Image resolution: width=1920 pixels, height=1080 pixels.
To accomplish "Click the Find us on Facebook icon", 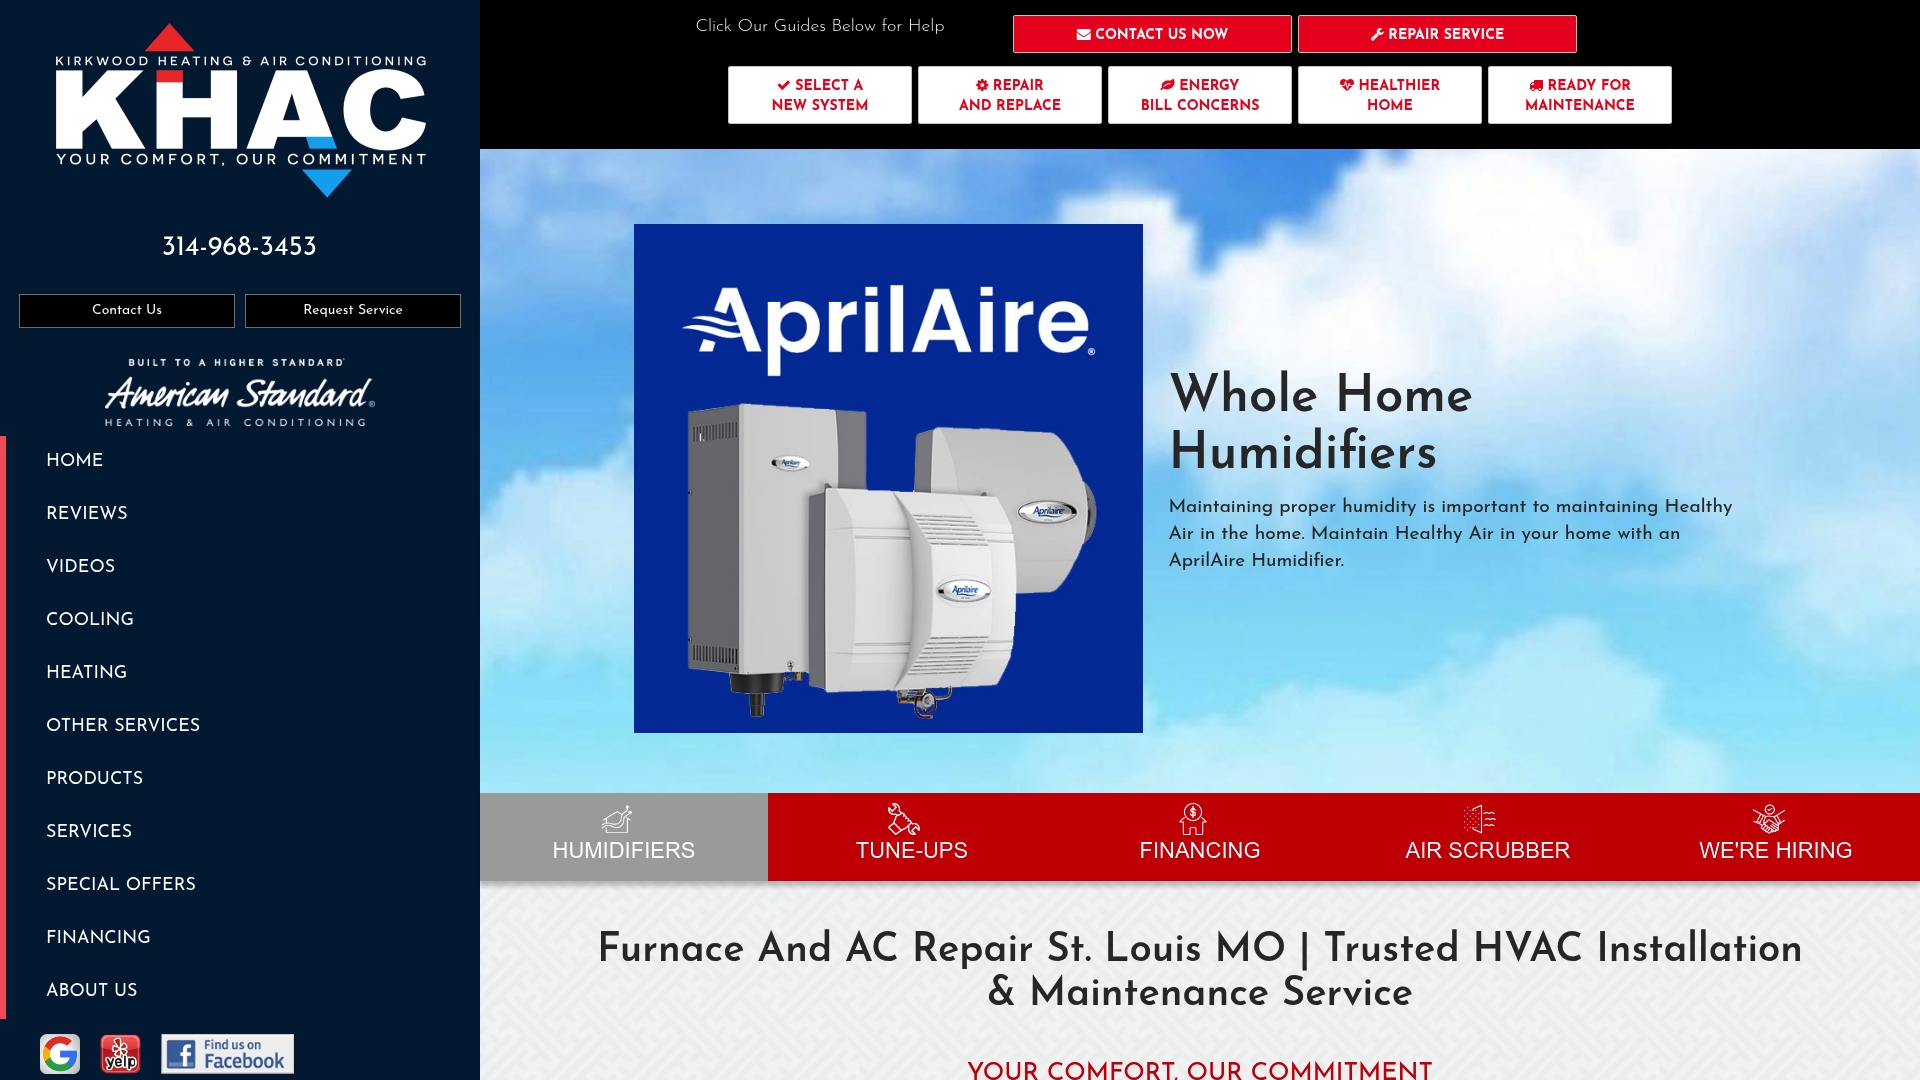I will (227, 1053).
